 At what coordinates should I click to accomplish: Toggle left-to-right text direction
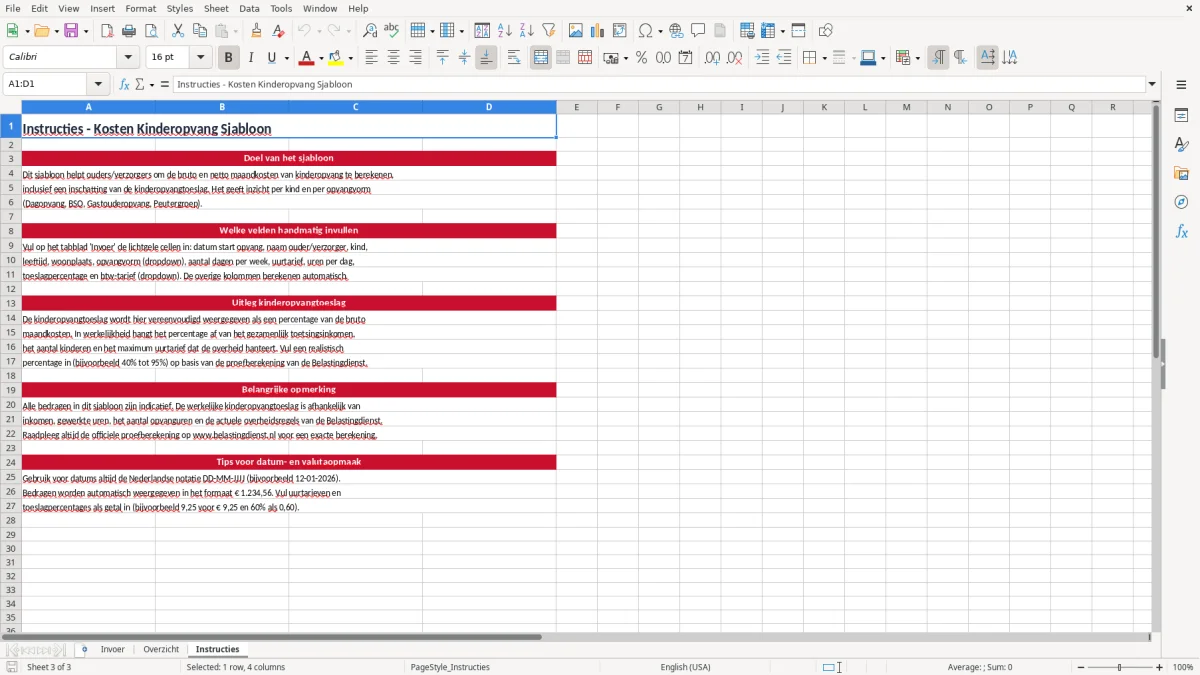(x=938, y=58)
